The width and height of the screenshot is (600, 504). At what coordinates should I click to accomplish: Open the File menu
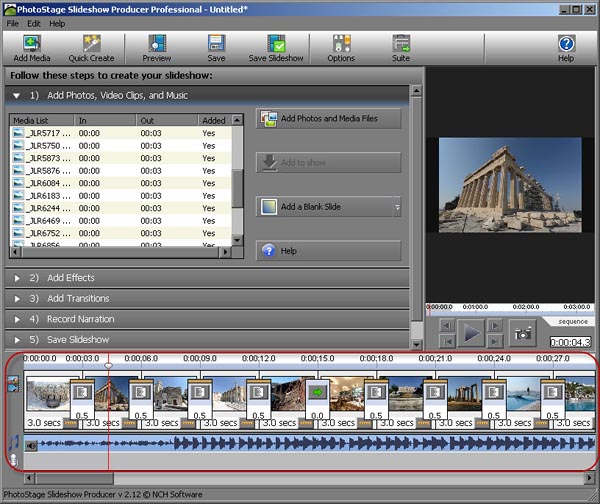(12, 24)
